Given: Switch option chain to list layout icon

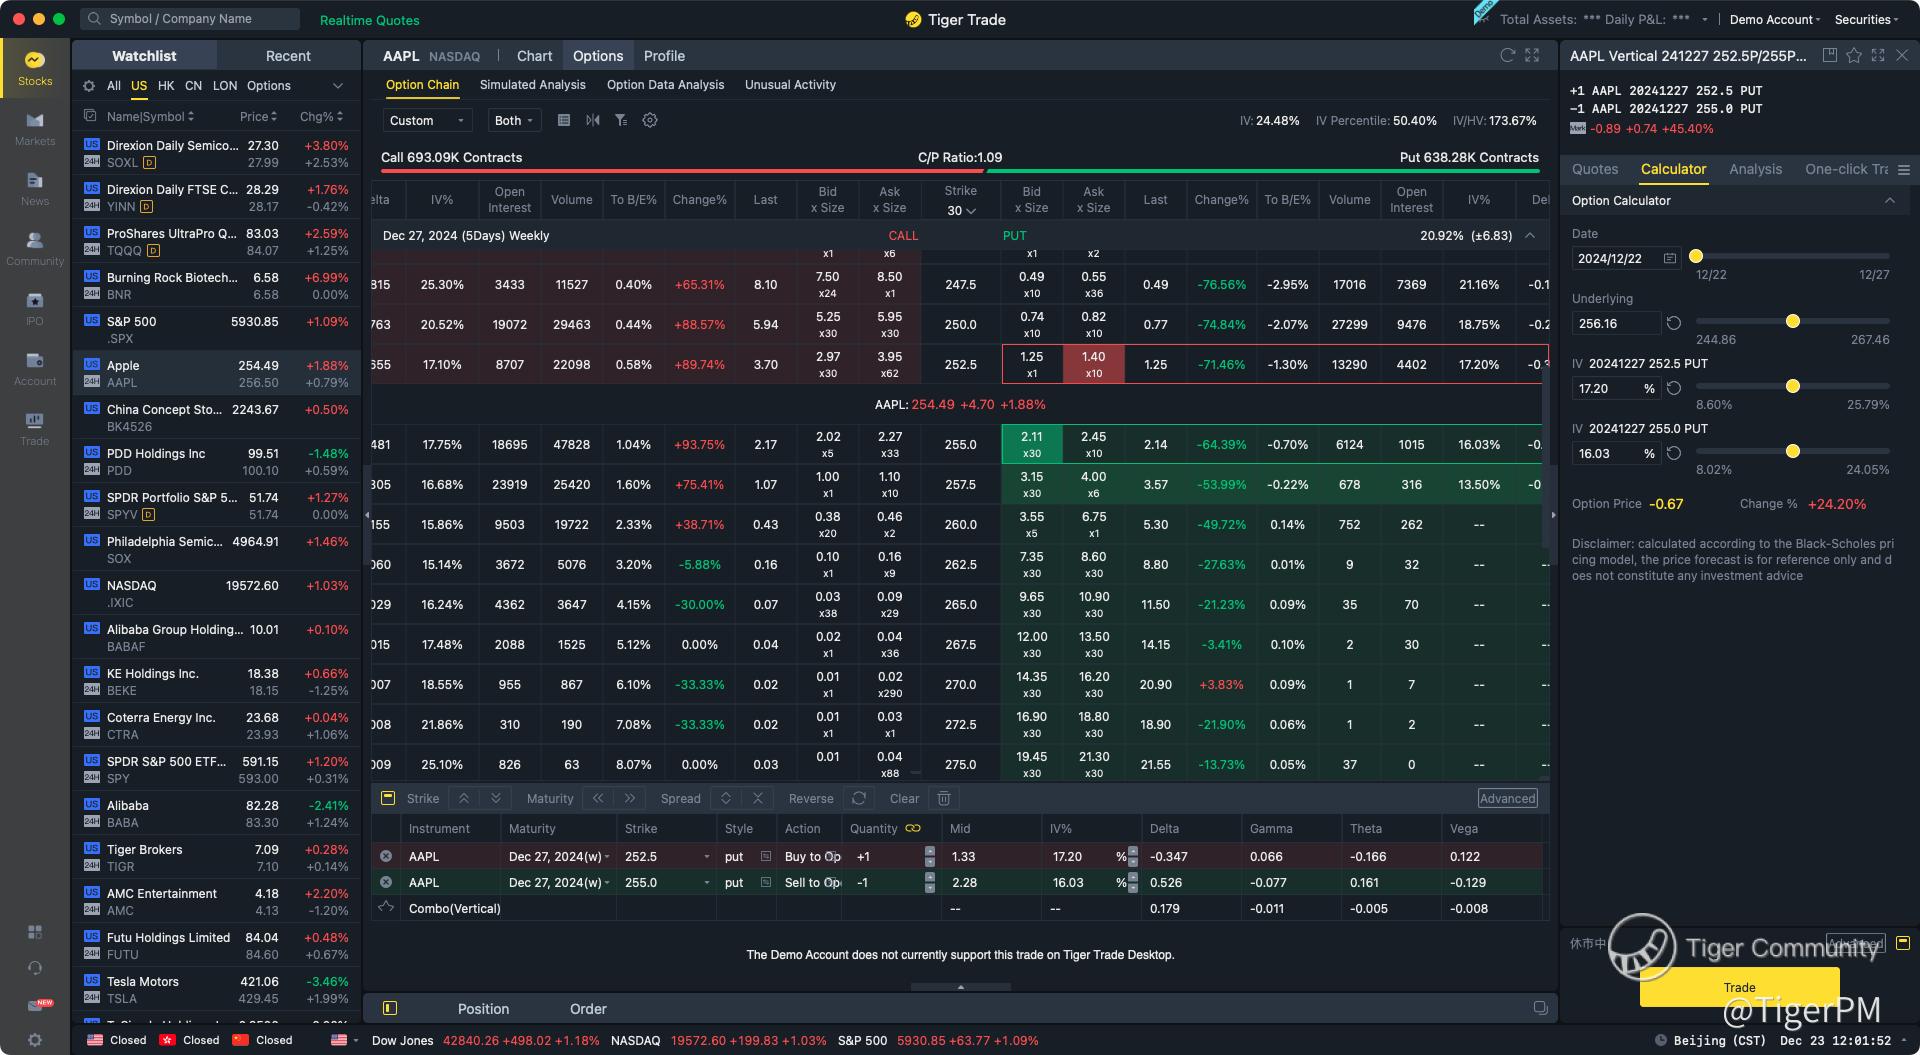Looking at the screenshot, I should 564,120.
